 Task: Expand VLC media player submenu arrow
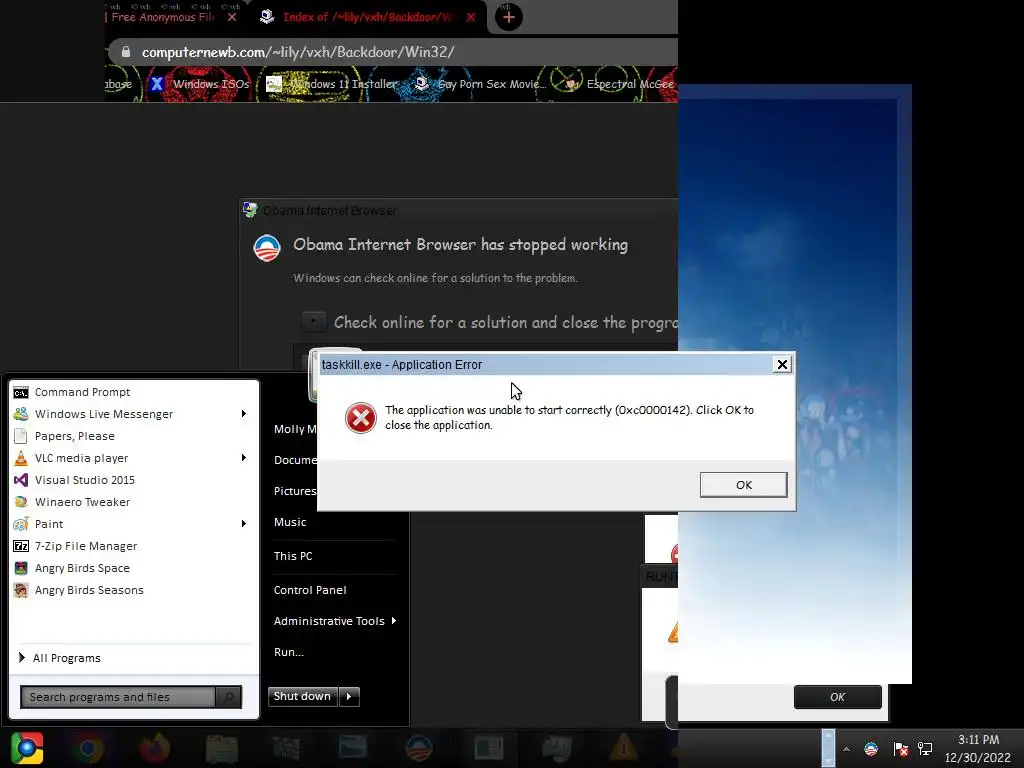(x=244, y=458)
